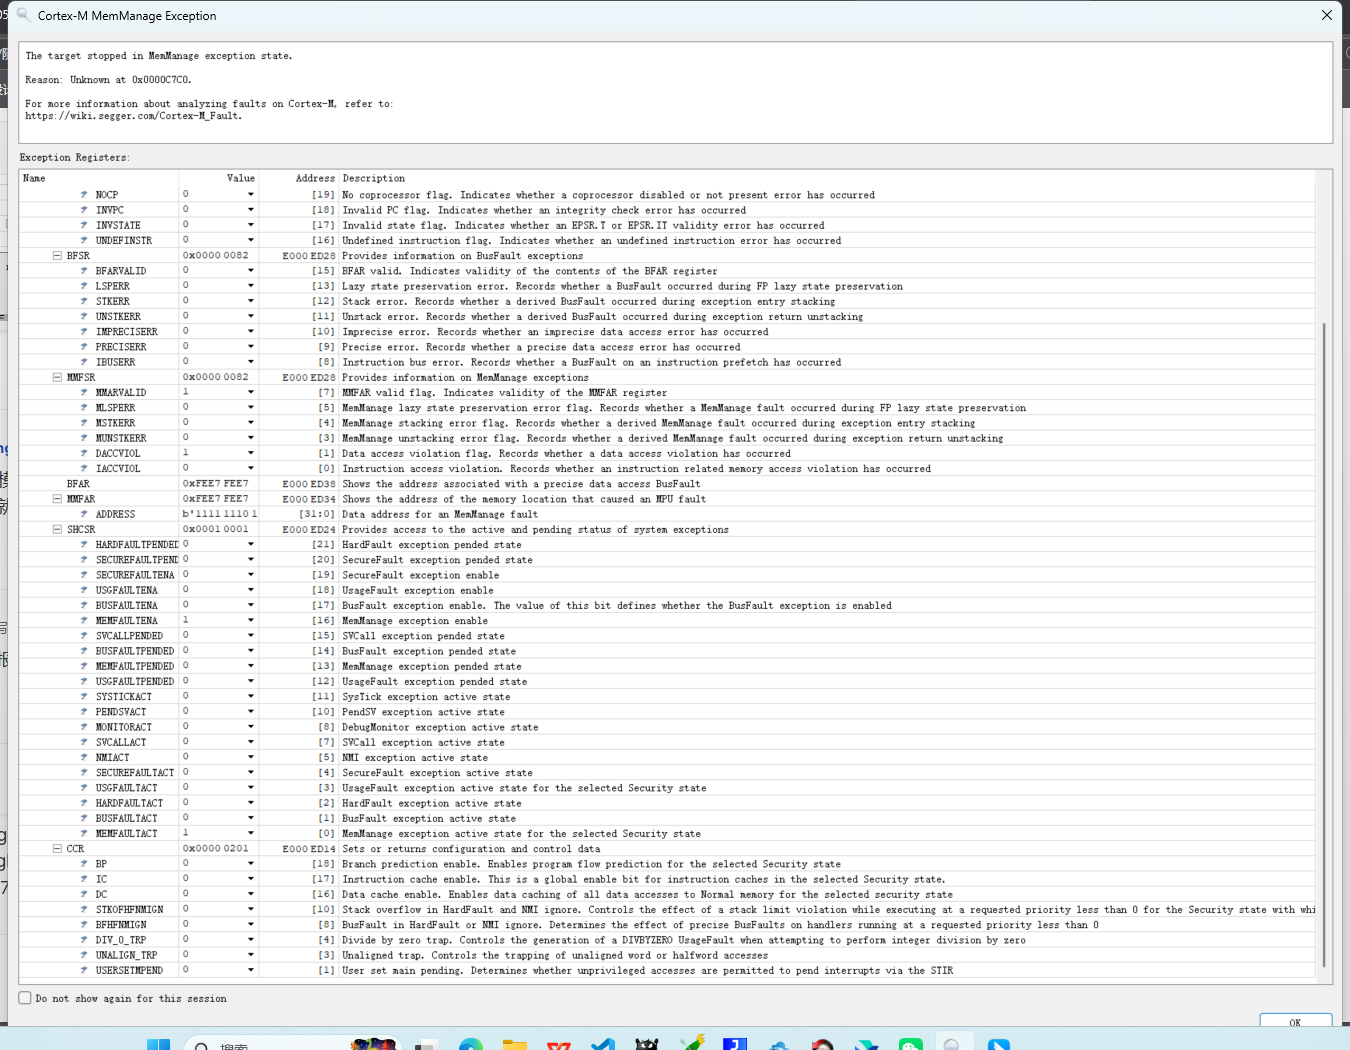Open the BUSFAULTENA value dropdown
This screenshot has height=1050, width=1350.
[250, 605]
